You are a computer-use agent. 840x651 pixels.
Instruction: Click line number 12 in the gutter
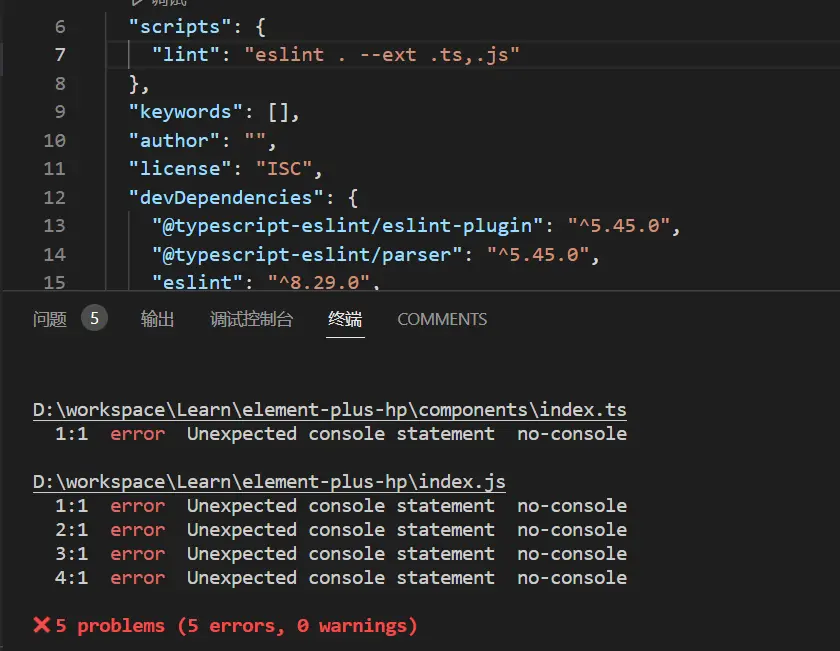click(x=54, y=197)
